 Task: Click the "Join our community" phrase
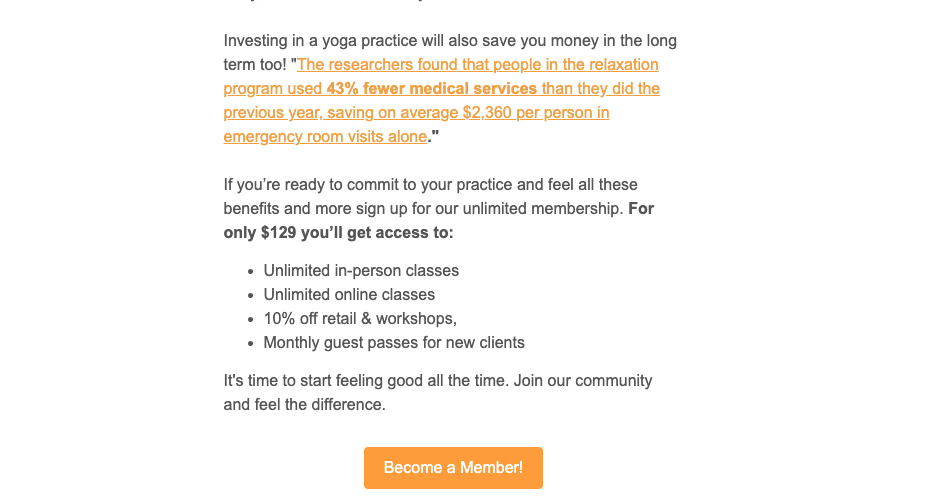click(x=583, y=381)
